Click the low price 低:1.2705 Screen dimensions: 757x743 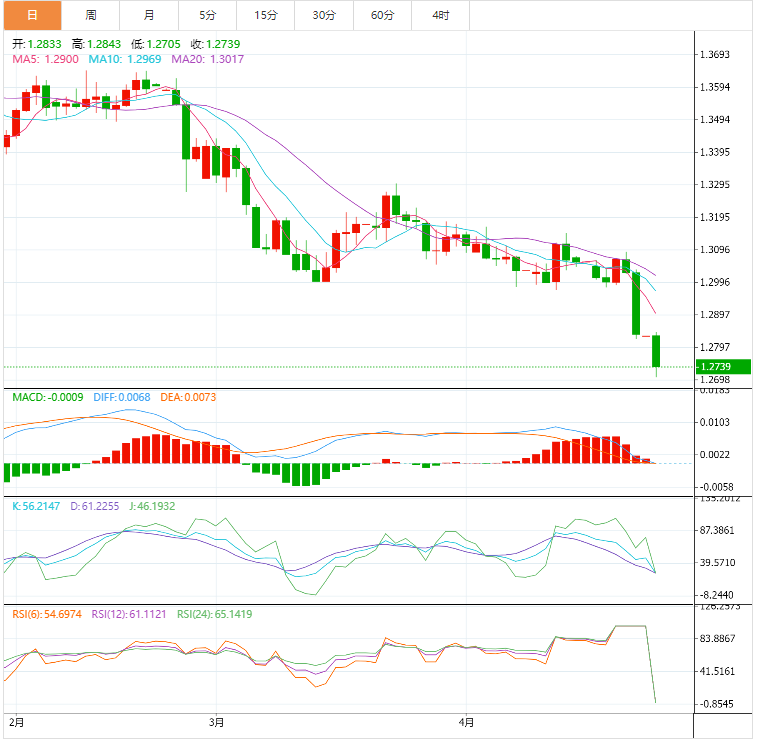[x=155, y=44]
